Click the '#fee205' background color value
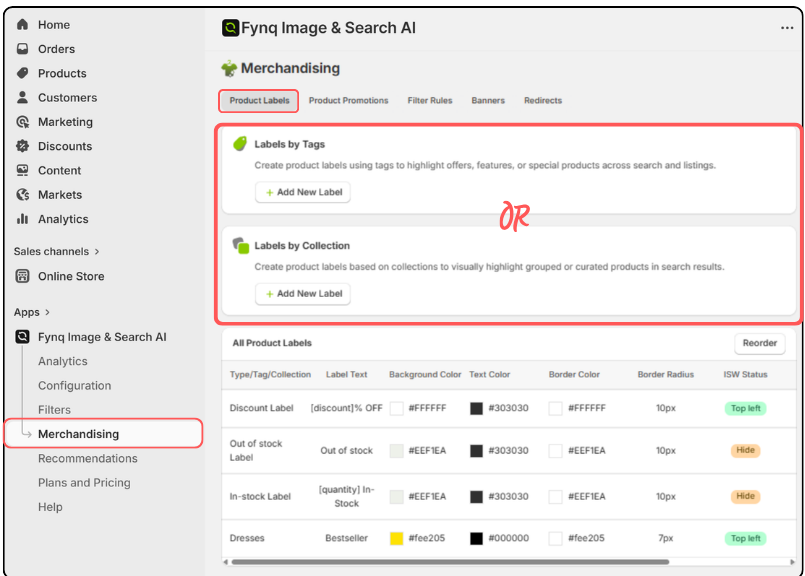Viewport: 805px width, 576px height. [x=427, y=538]
